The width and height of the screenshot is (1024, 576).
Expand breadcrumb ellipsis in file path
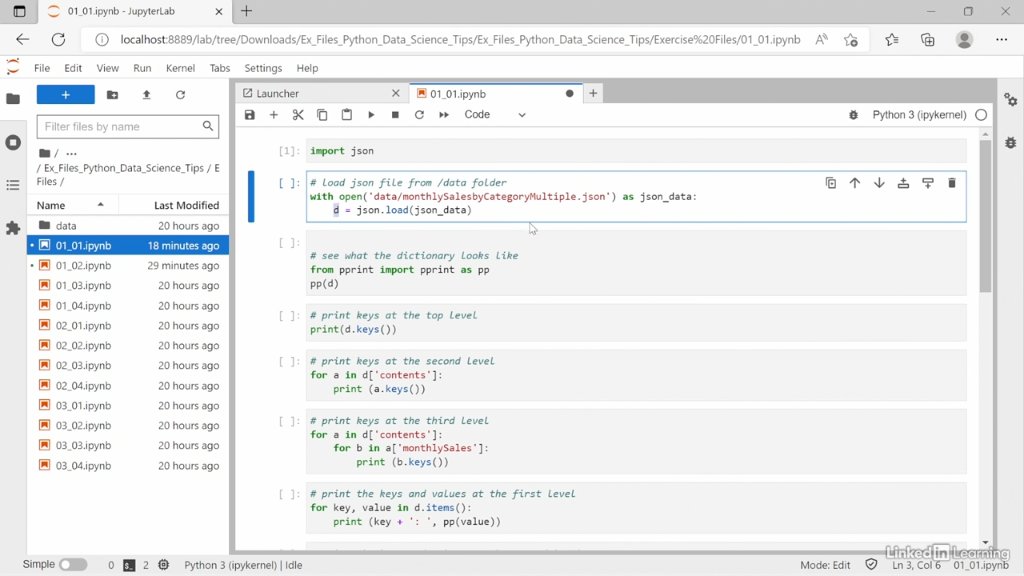(71, 153)
